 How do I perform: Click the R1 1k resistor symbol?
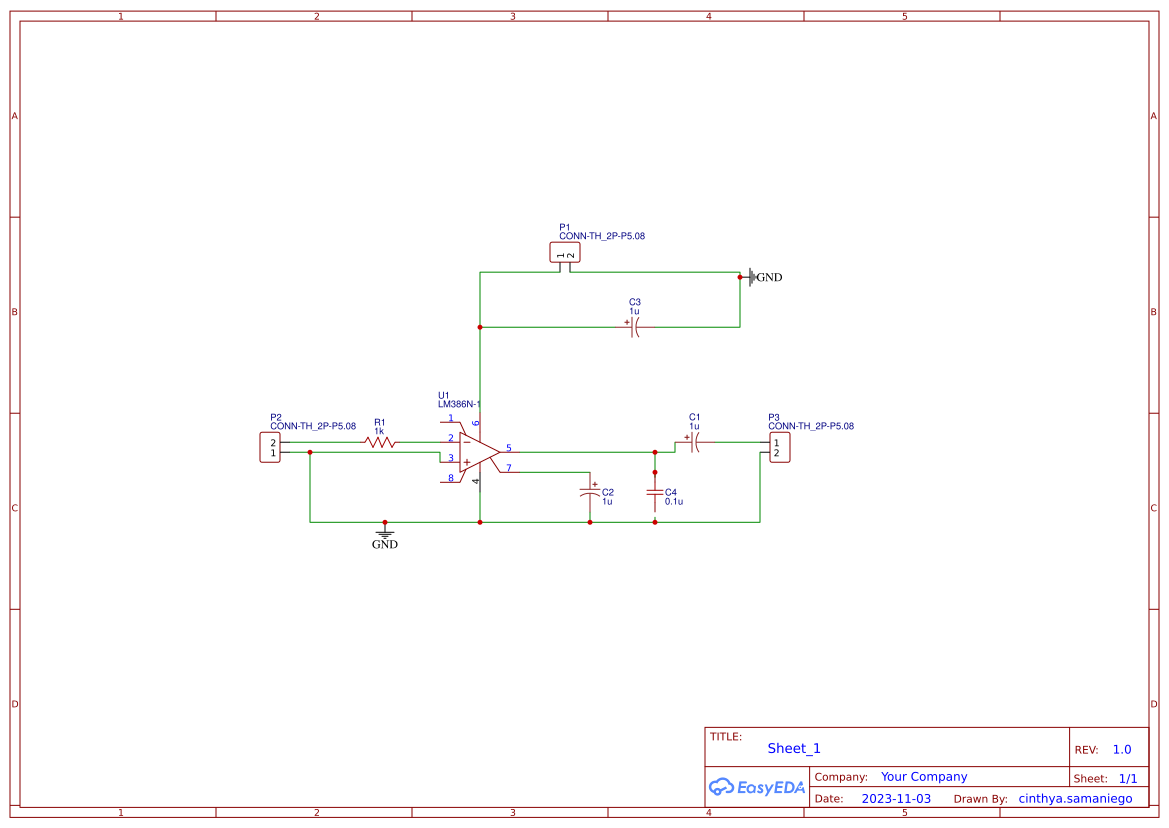pos(380,443)
